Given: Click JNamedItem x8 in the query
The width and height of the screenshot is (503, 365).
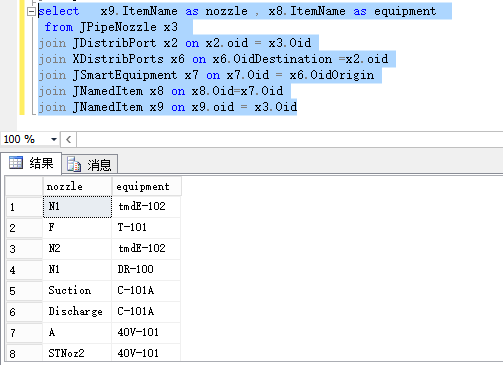Looking at the screenshot, I should click(118, 91).
